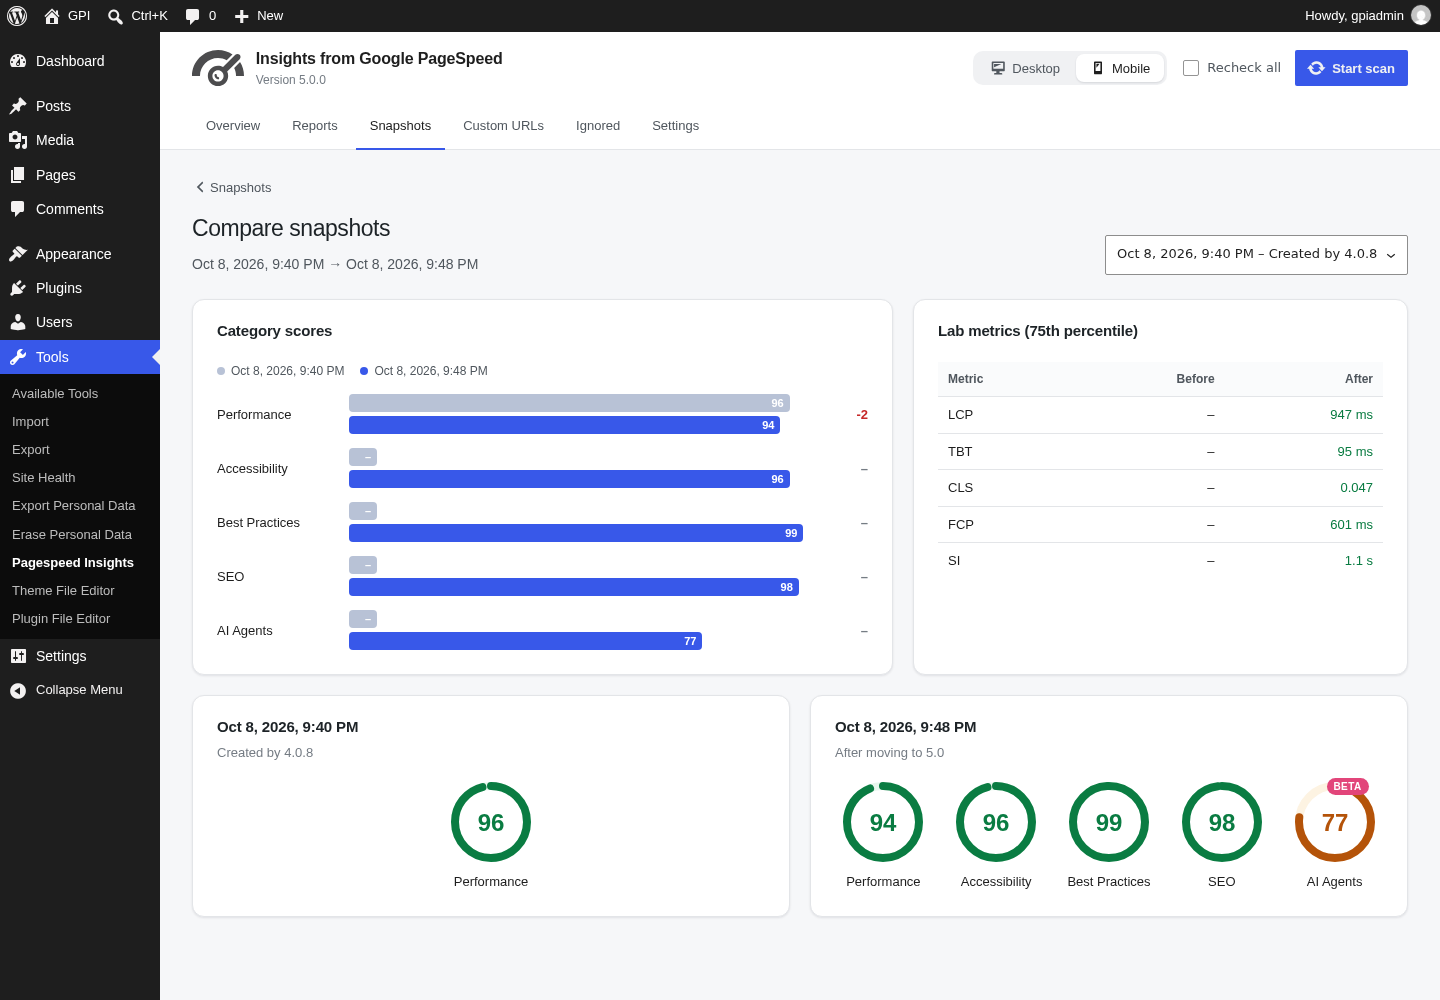Open Site Health under Tools
Image resolution: width=1440 pixels, height=1000 pixels.
[44, 478]
